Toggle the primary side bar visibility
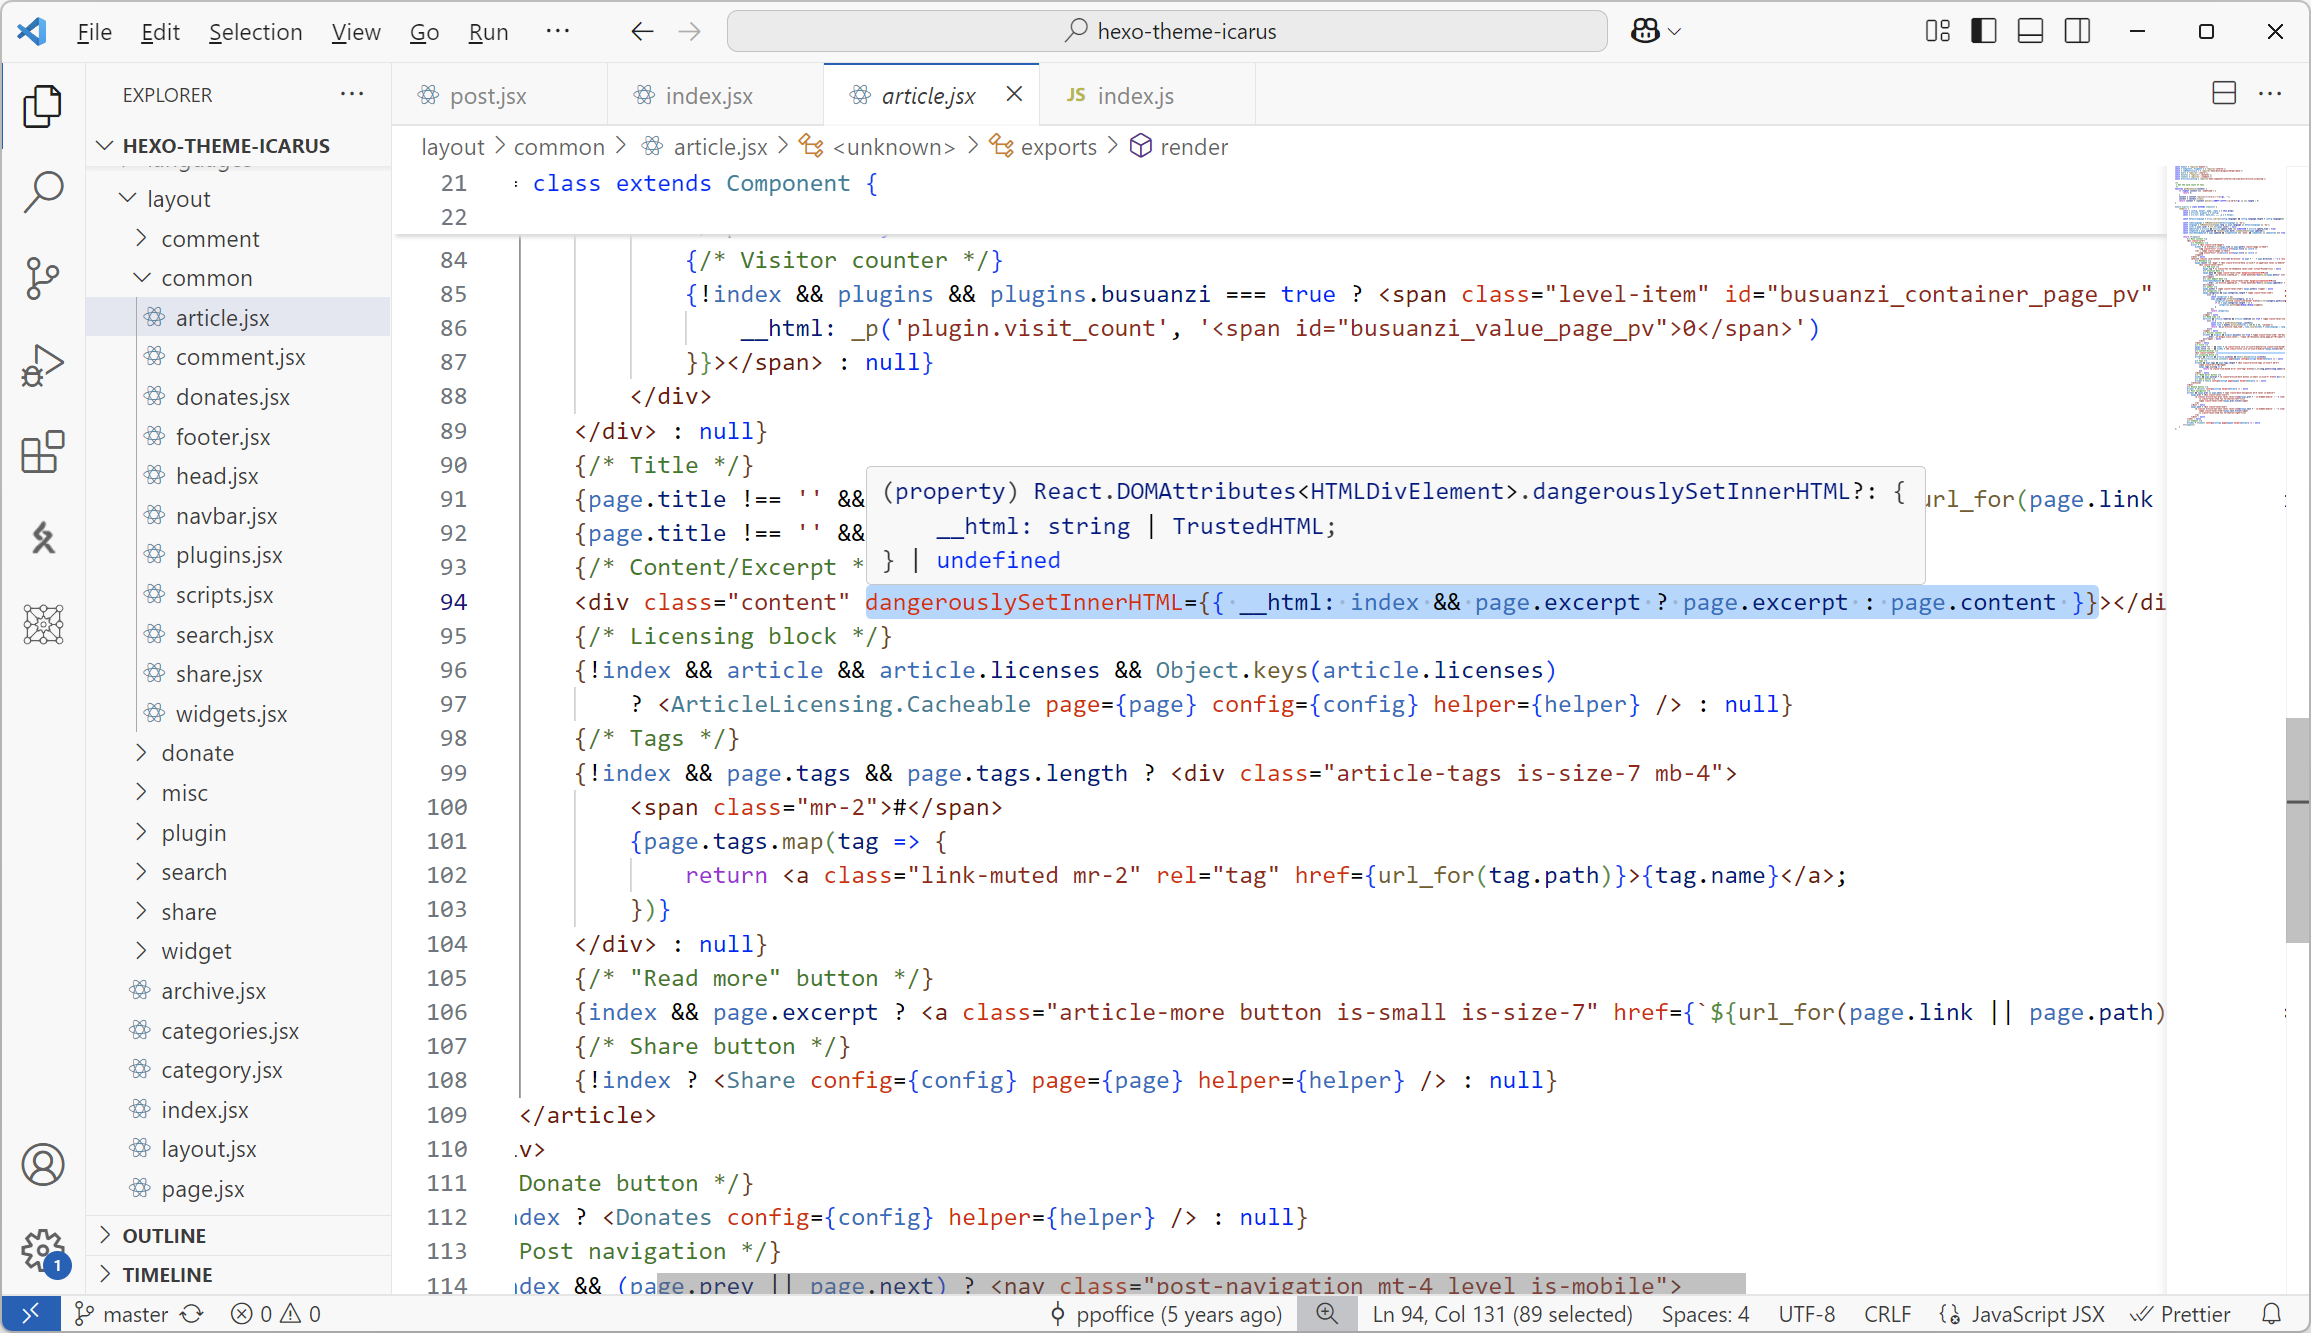 coord(1984,31)
